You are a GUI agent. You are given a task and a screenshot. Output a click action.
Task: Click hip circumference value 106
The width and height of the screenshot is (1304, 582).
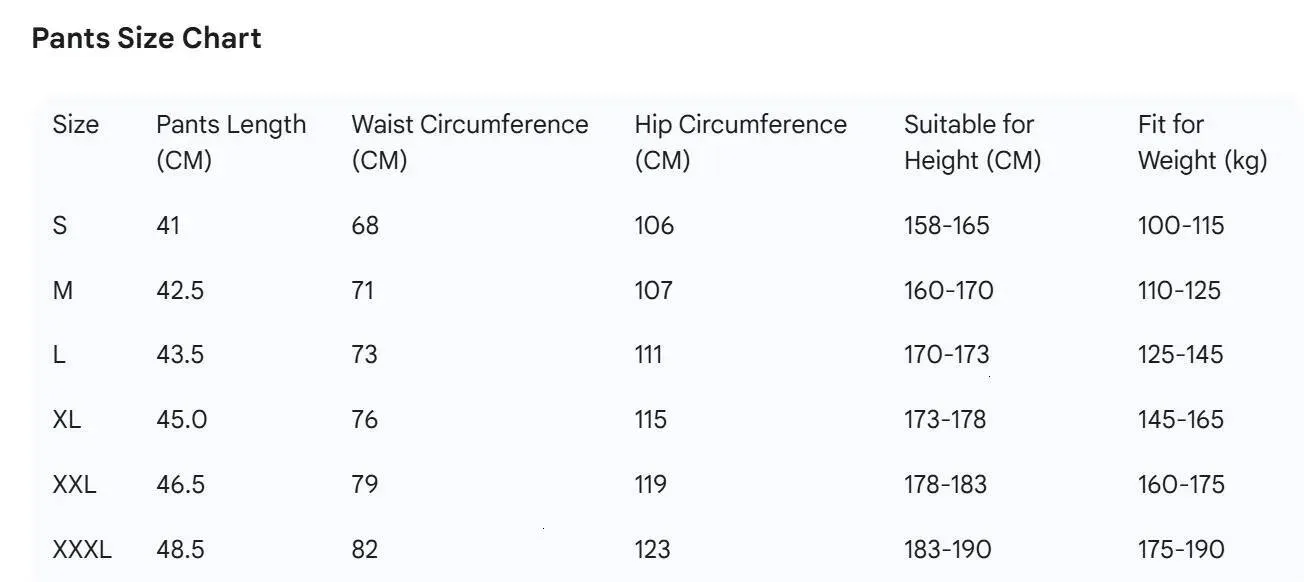click(654, 226)
